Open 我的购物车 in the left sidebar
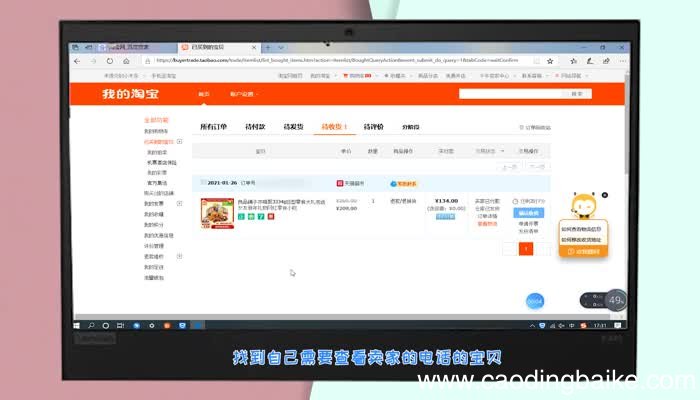 [x=156, y=131]
